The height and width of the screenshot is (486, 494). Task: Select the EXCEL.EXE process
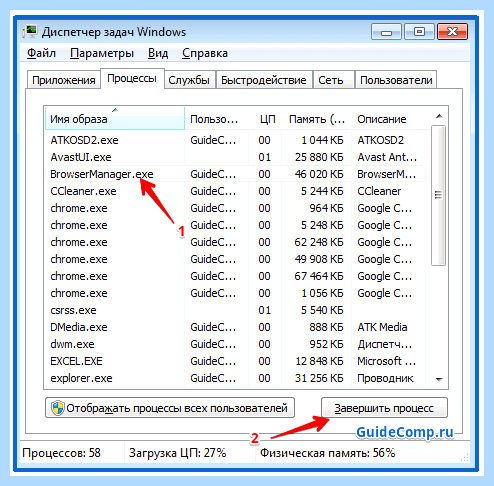tap(235, 361)
